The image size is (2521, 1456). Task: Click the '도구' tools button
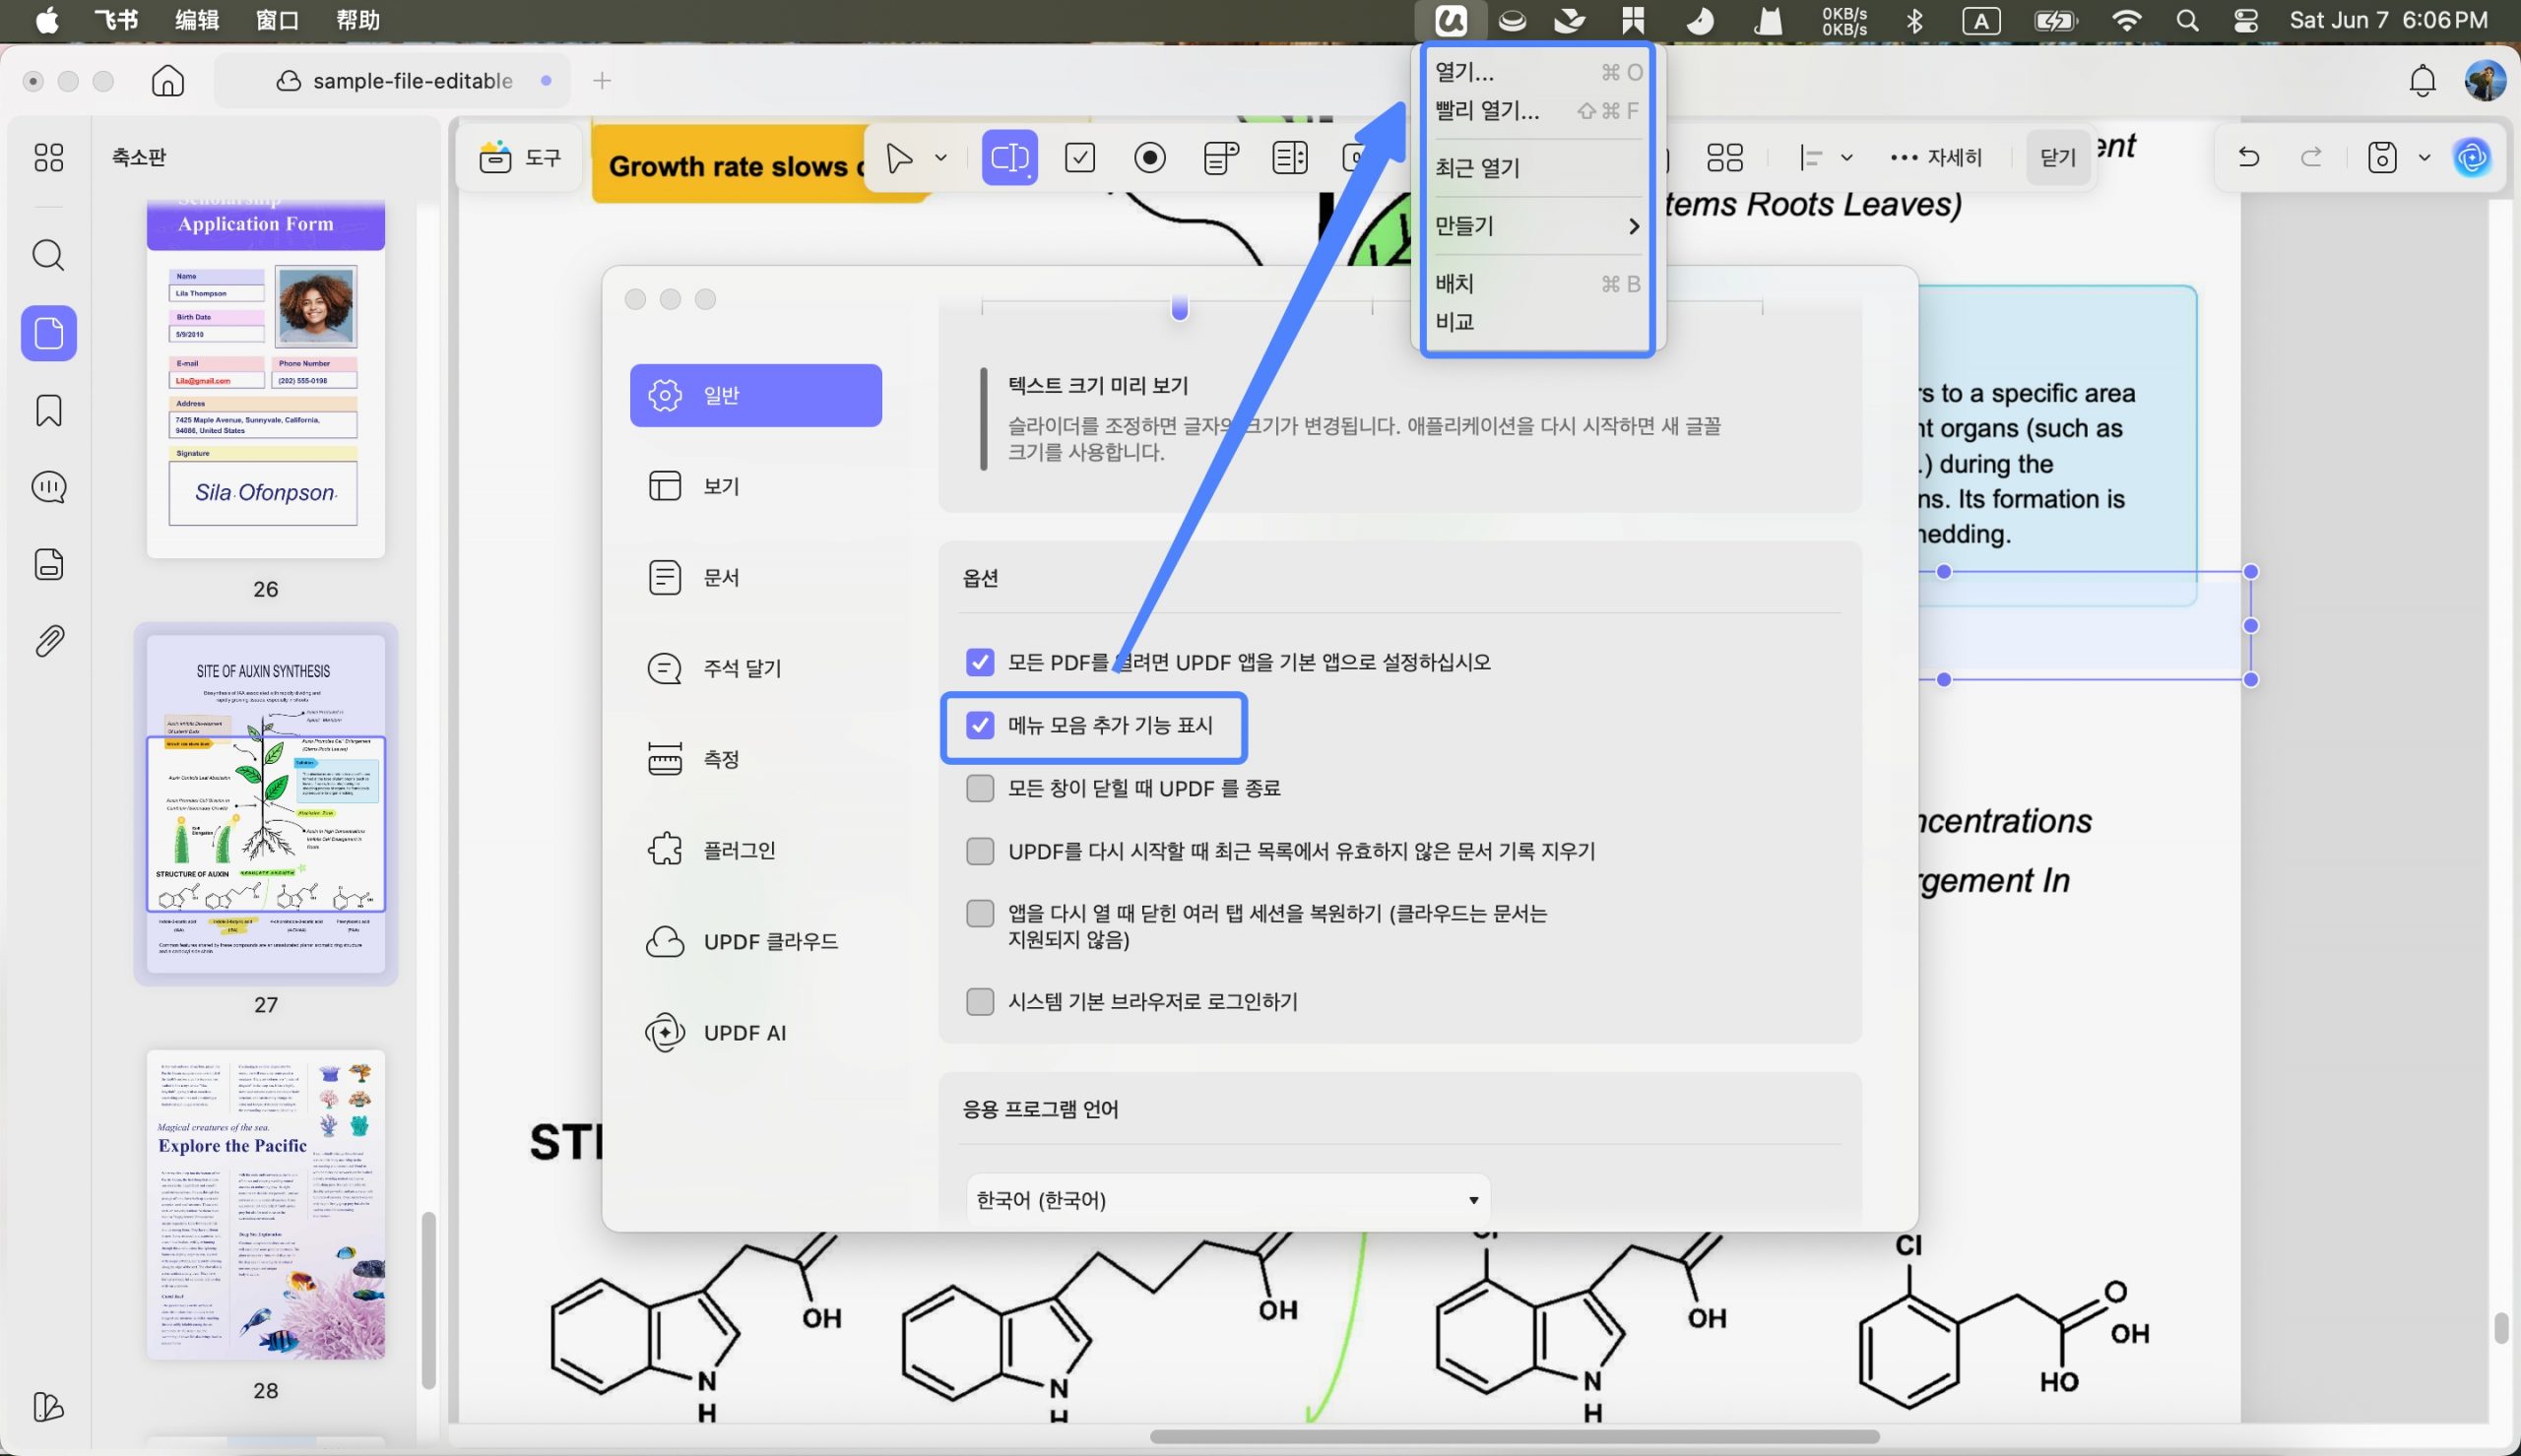(520, 158)
